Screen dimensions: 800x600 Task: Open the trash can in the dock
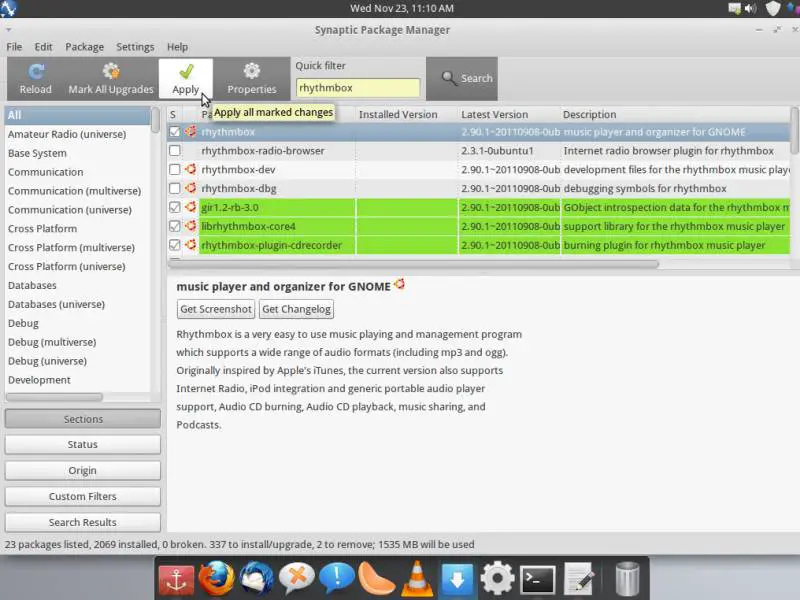click(x=628, y=578)
